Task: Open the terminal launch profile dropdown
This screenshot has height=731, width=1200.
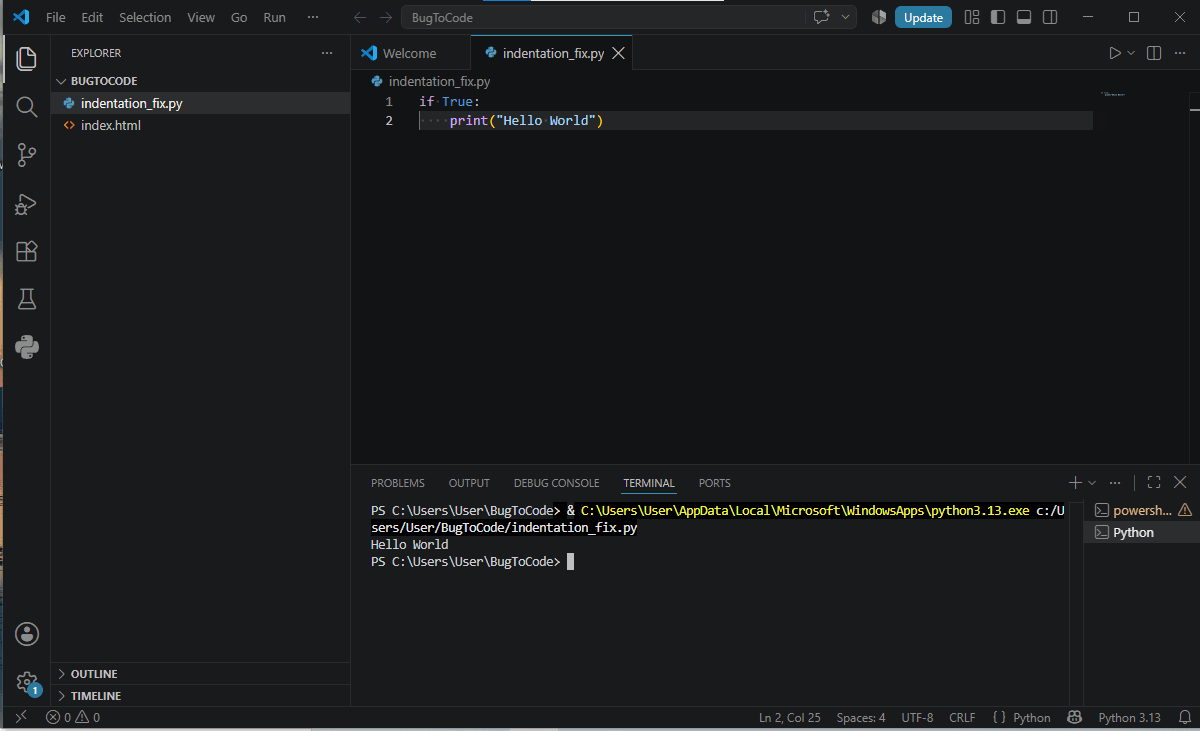Action: (1091, 482)
